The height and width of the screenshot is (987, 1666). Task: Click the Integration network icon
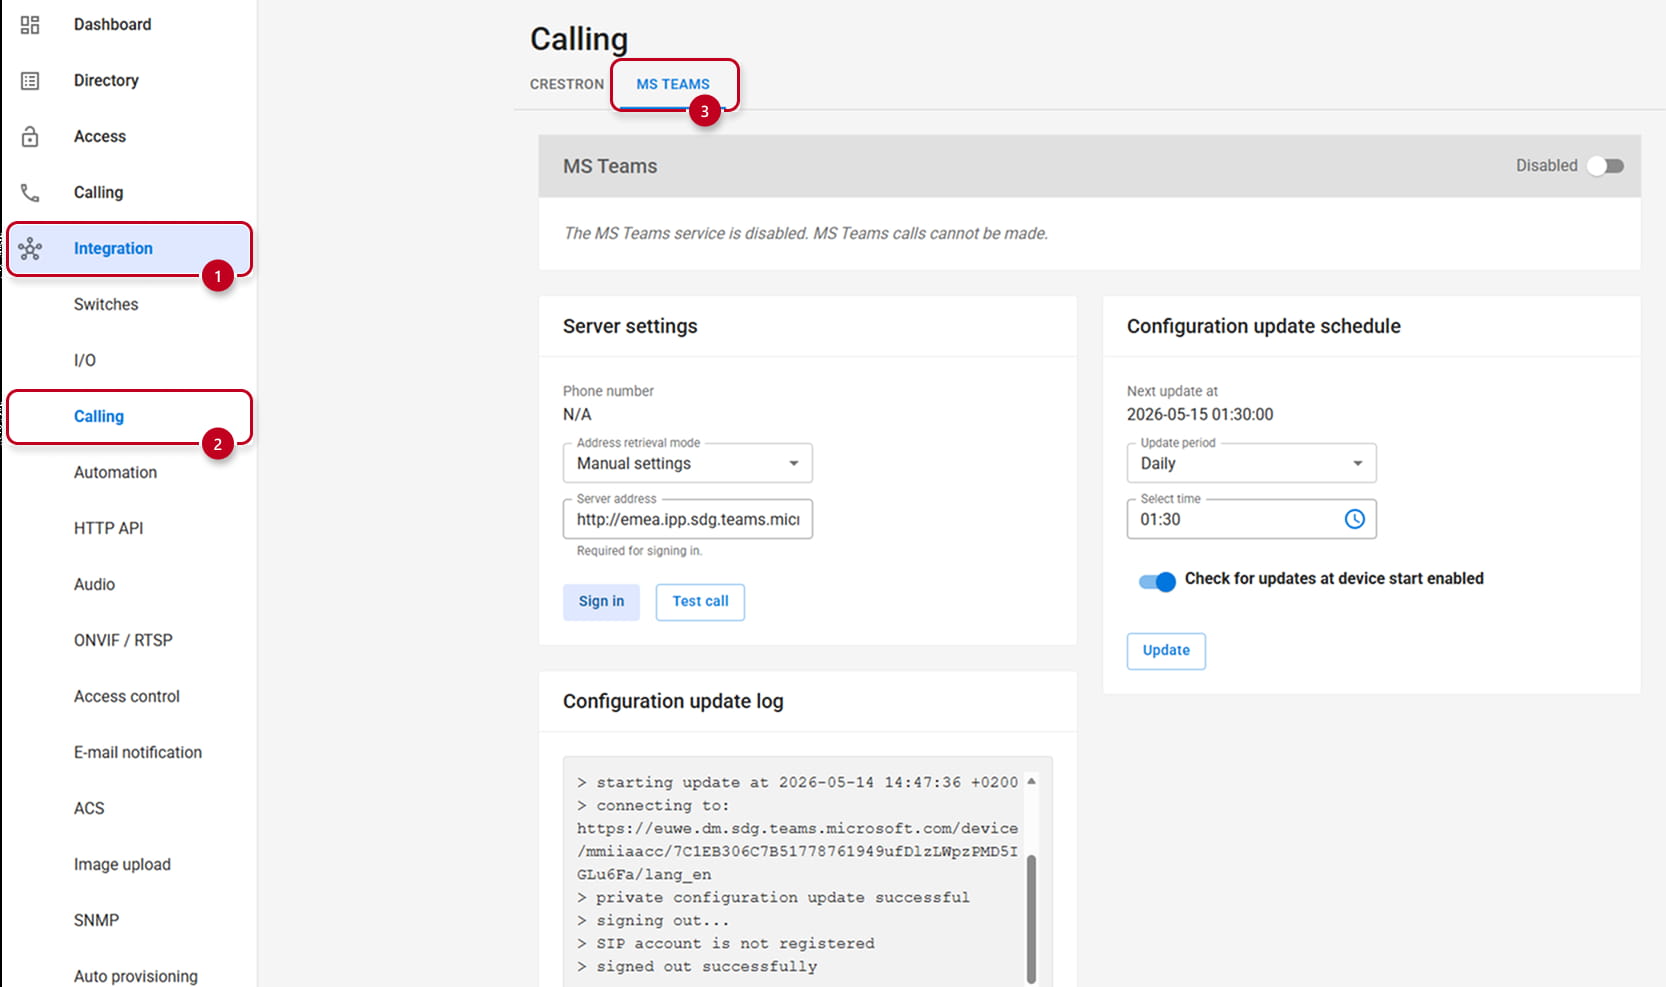coord(30,249)
